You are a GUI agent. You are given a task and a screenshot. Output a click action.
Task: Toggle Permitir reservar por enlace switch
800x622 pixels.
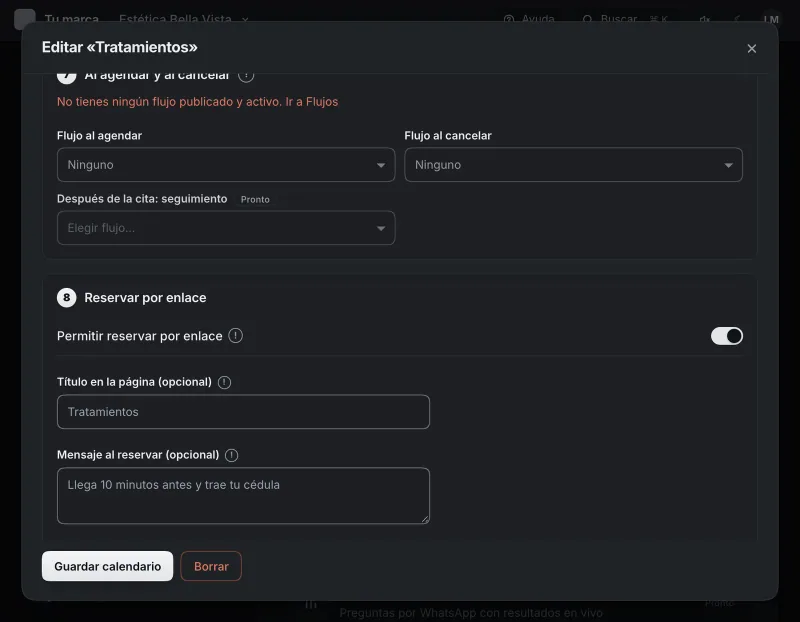point(727,336)
